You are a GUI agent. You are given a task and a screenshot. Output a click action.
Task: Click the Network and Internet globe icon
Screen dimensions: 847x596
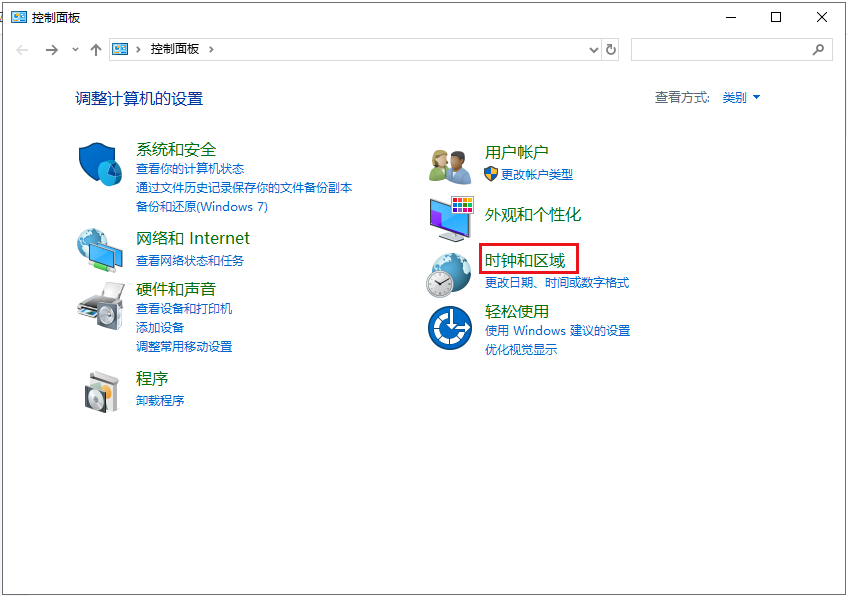click(100, 250)
